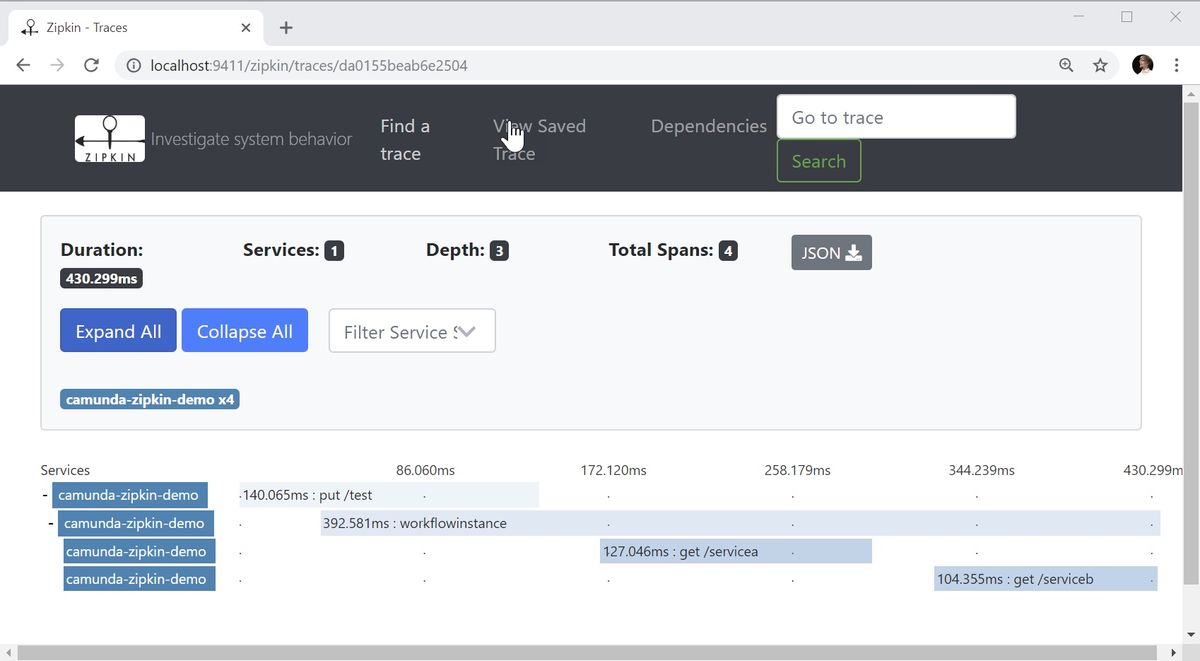1200x661 pixels.
Task: Go back in browser history
Action: tap(23, 65)
